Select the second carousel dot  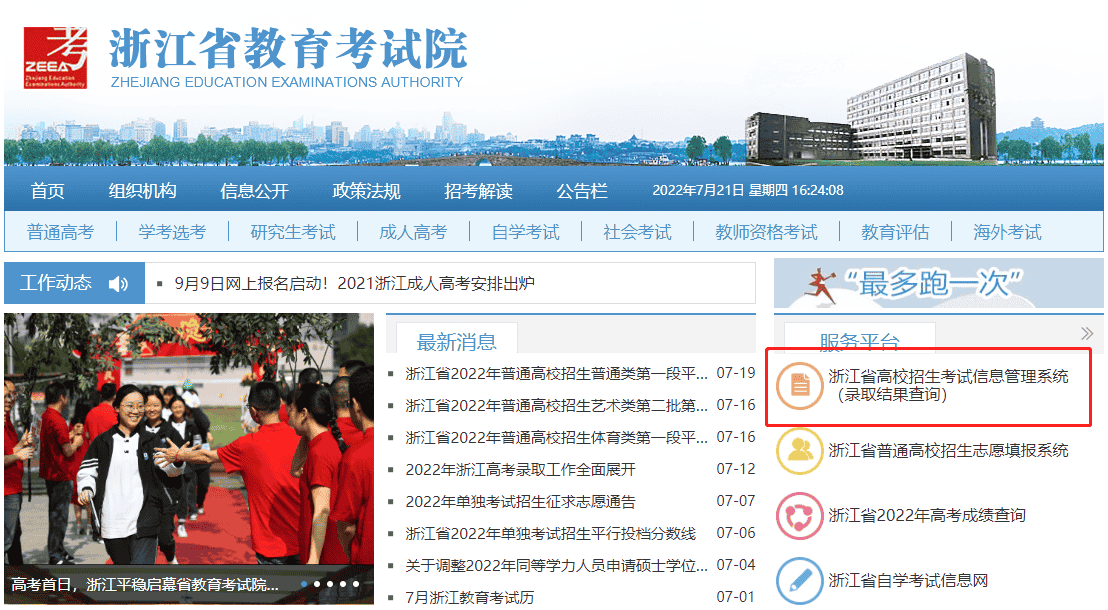pyautogui.click(x=317, y=584)
